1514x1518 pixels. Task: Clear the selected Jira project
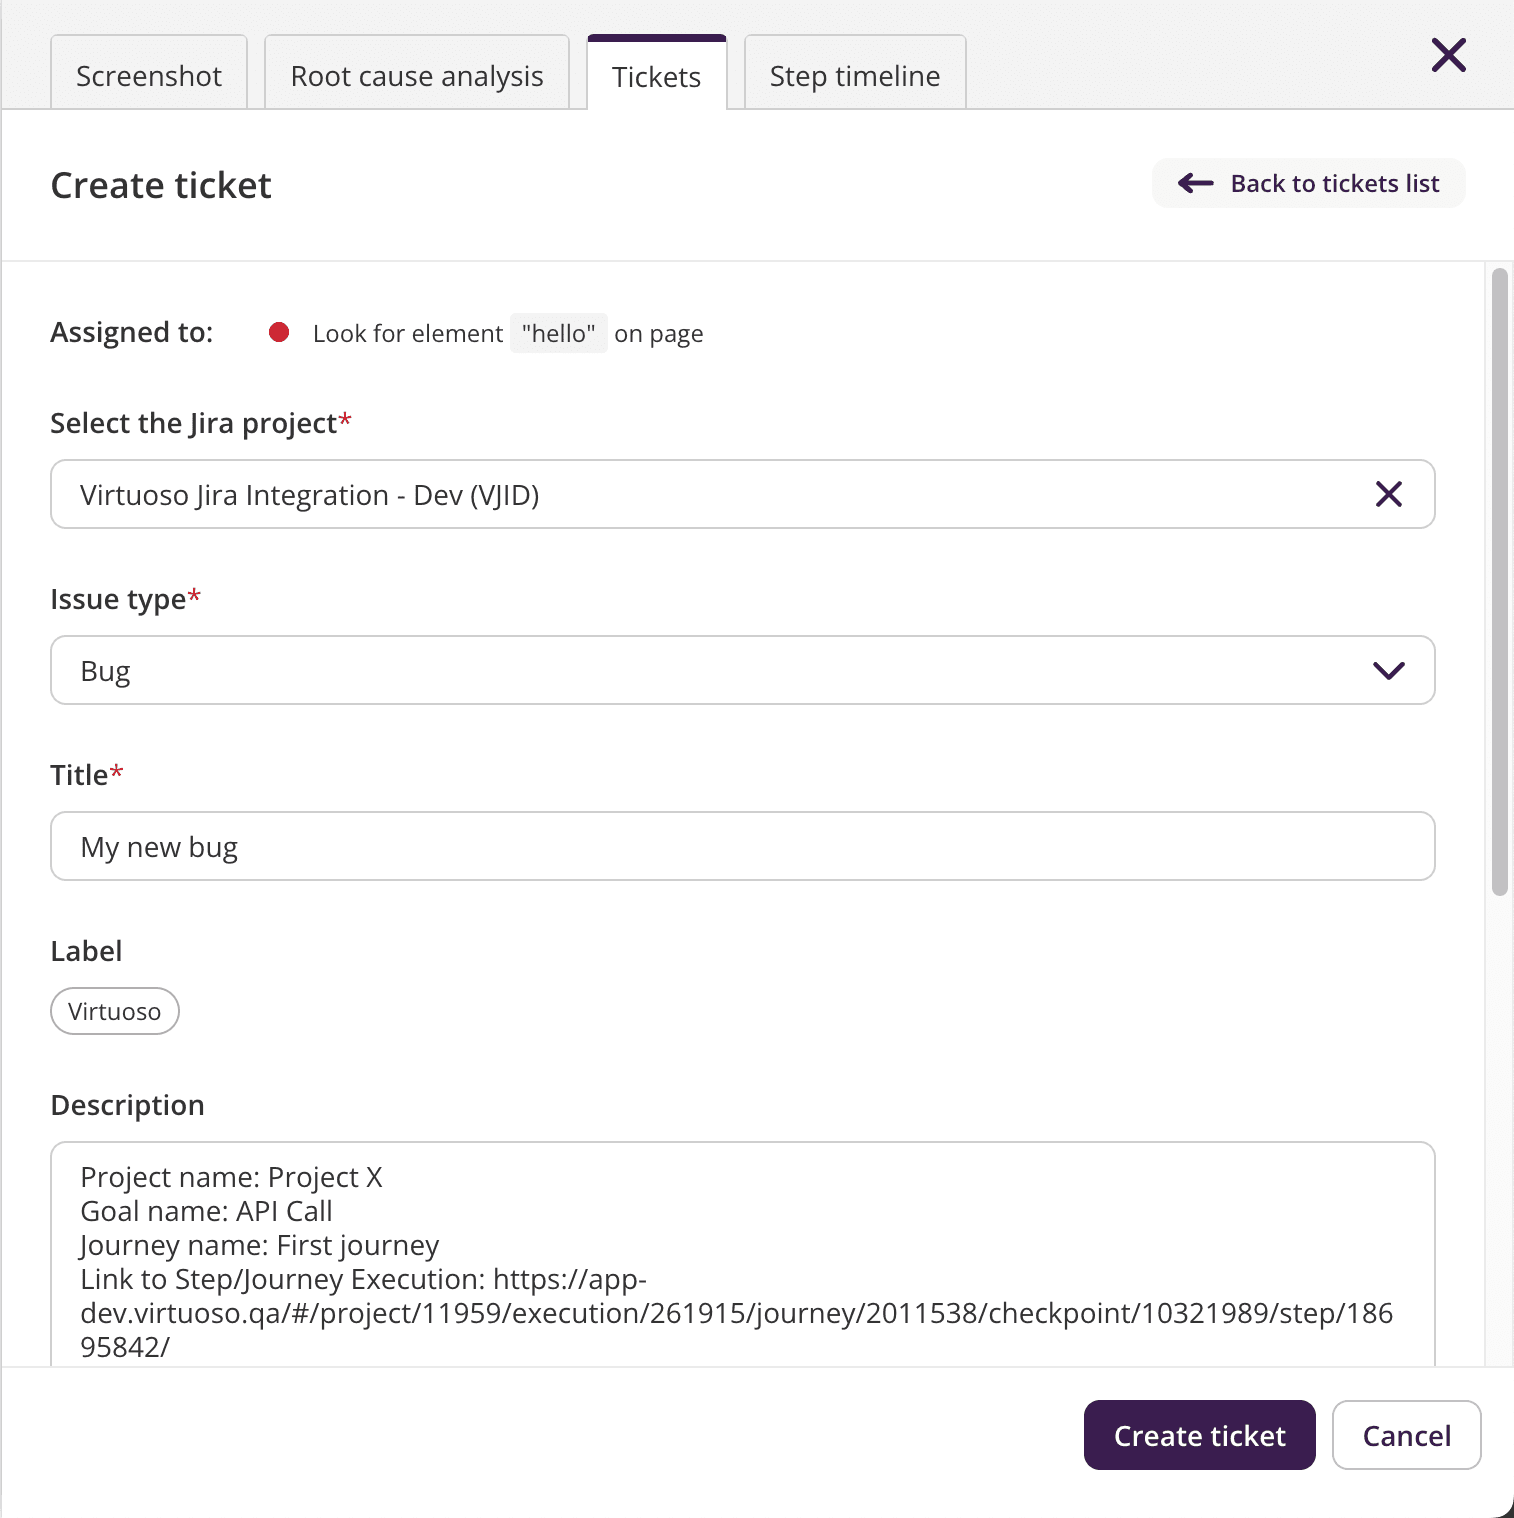tap(1388, 494)
